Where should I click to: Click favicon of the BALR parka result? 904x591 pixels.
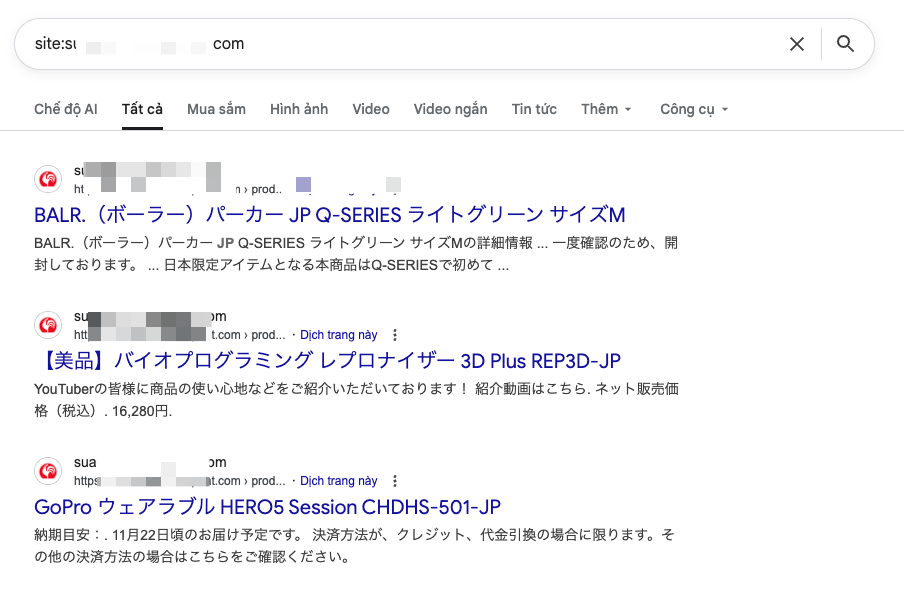[48, 179]
